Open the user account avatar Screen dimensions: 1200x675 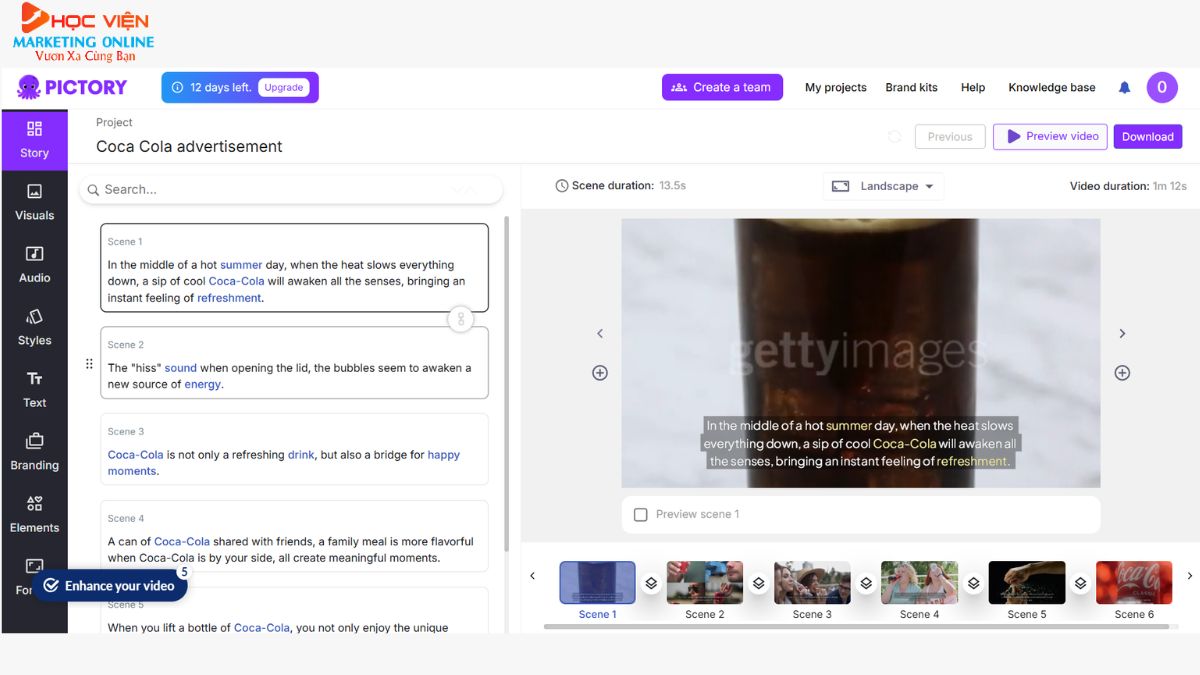[x=1162, y=87]
